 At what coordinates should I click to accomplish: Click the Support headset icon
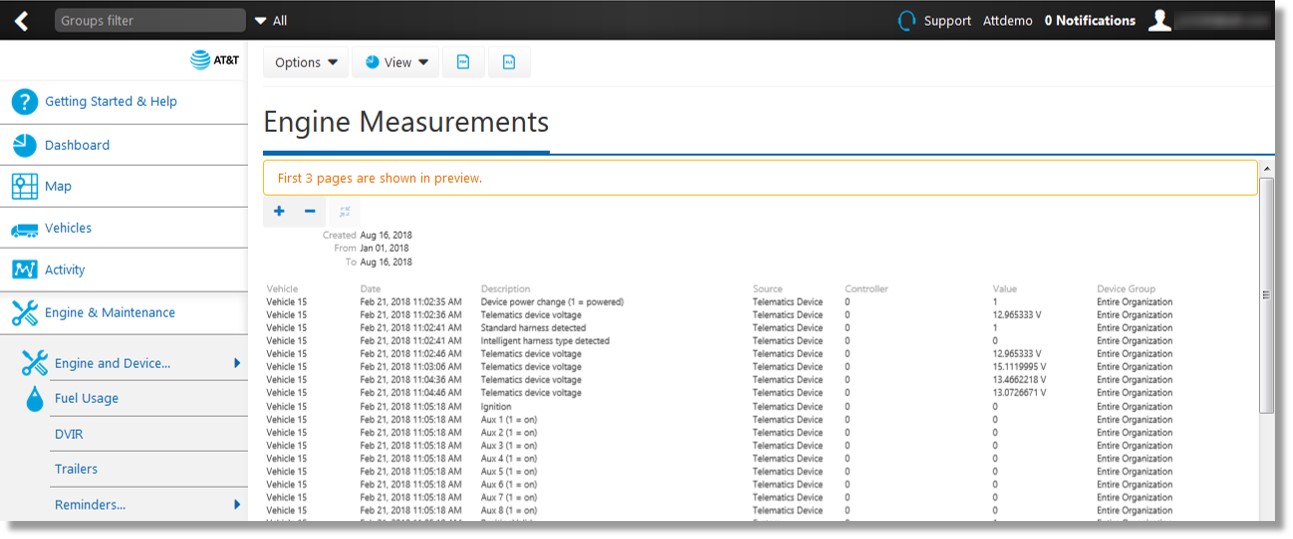tap(907, 21)
